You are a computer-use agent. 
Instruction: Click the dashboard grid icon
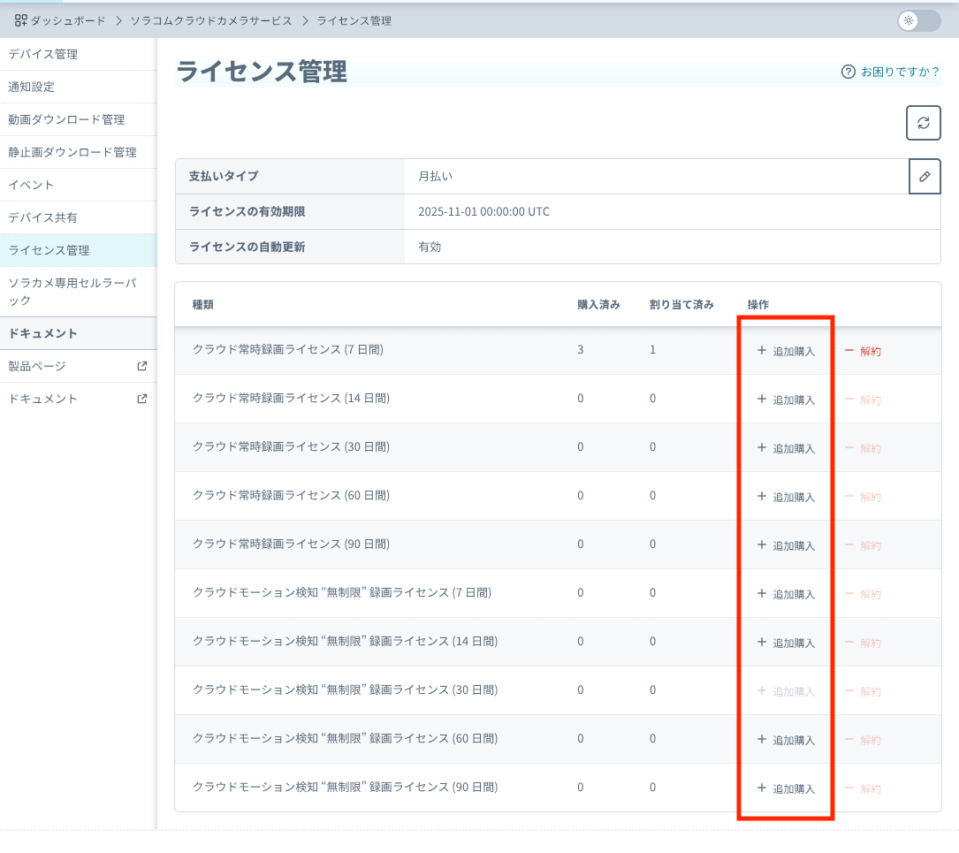tap(21, 20)
